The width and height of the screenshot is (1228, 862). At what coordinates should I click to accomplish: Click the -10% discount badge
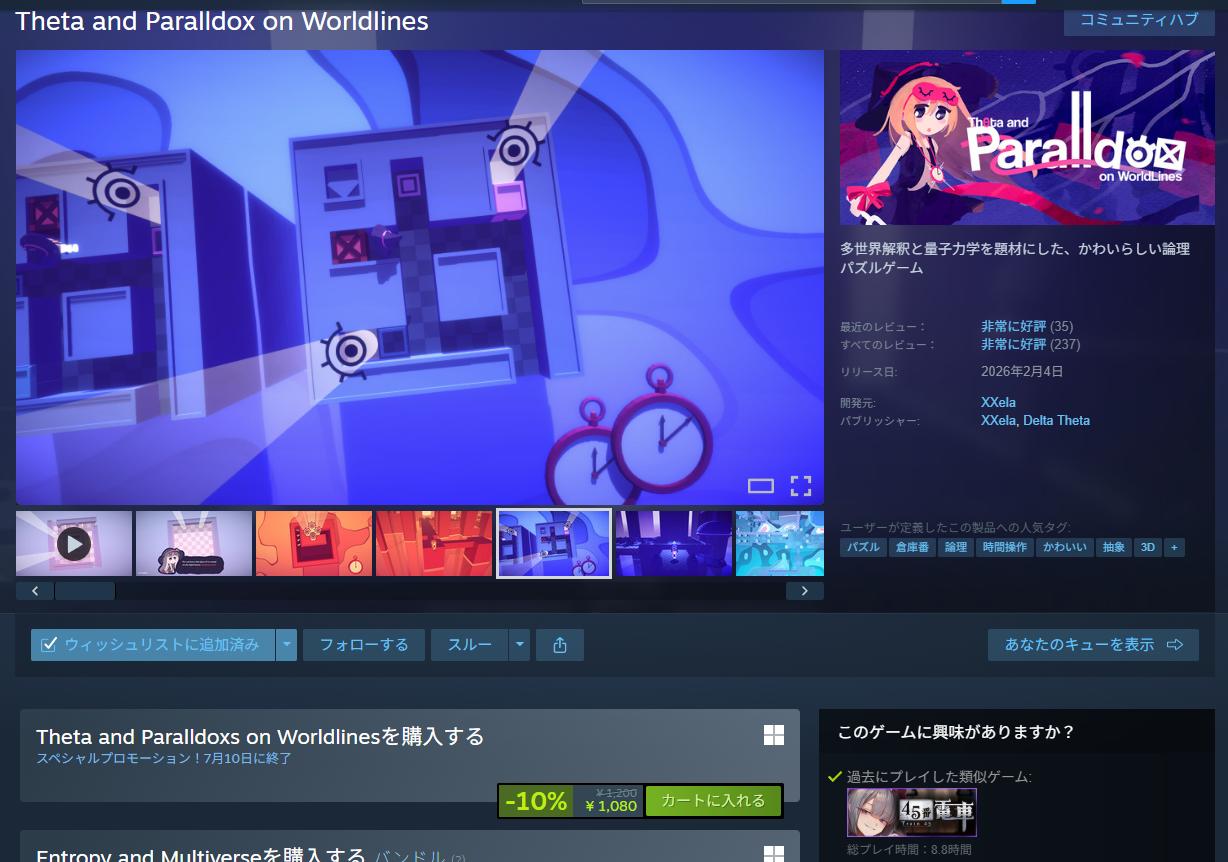pyautogui.click(x=536, y=801)
